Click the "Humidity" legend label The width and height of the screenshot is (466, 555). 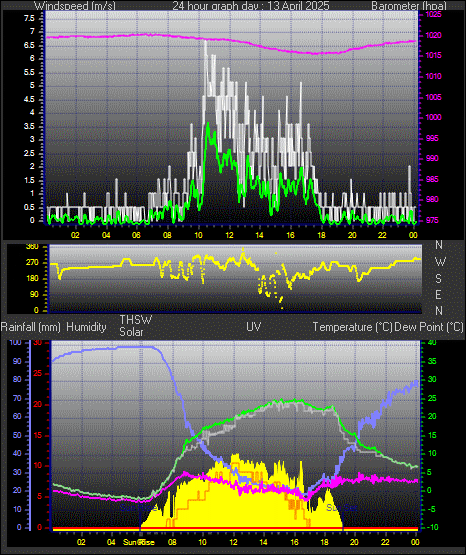click(x=86, y=327)
